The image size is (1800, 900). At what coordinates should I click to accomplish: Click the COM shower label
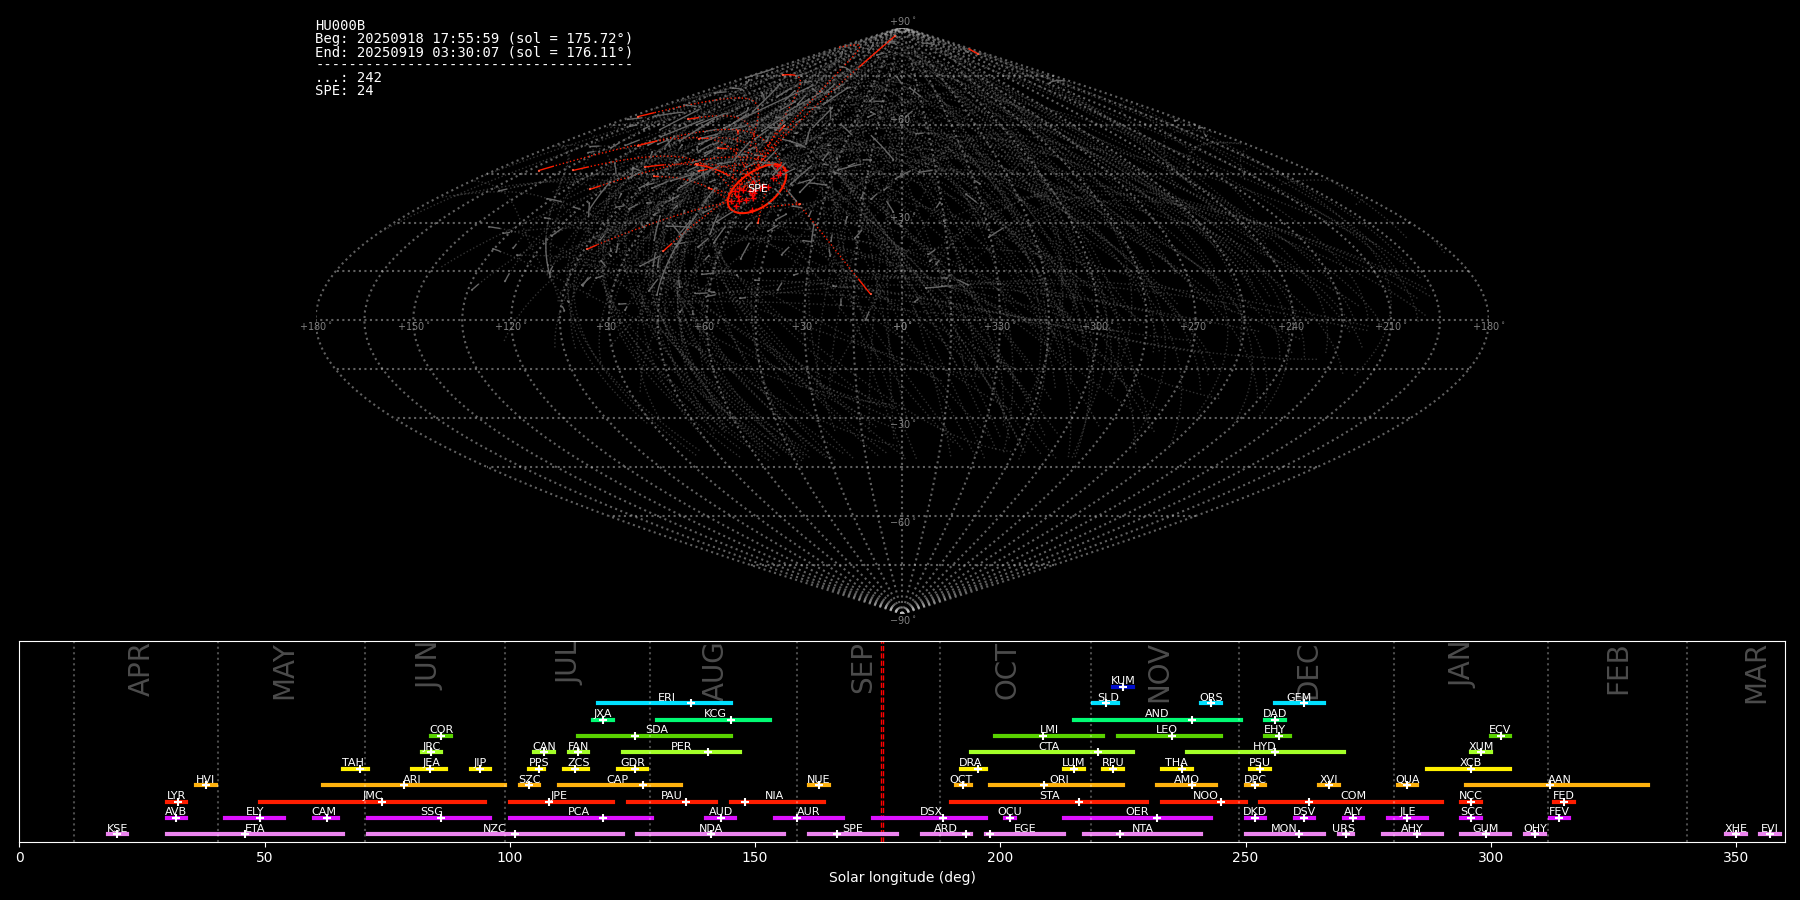coord(1353,796)
